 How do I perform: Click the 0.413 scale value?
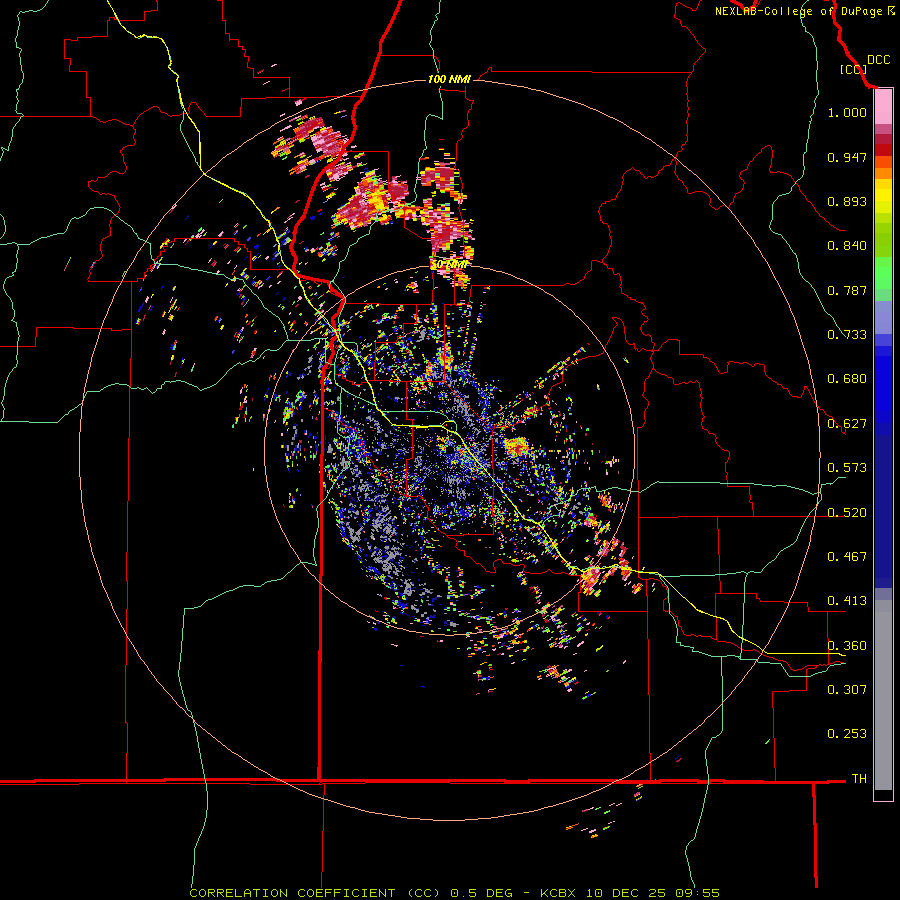[847, 601]
